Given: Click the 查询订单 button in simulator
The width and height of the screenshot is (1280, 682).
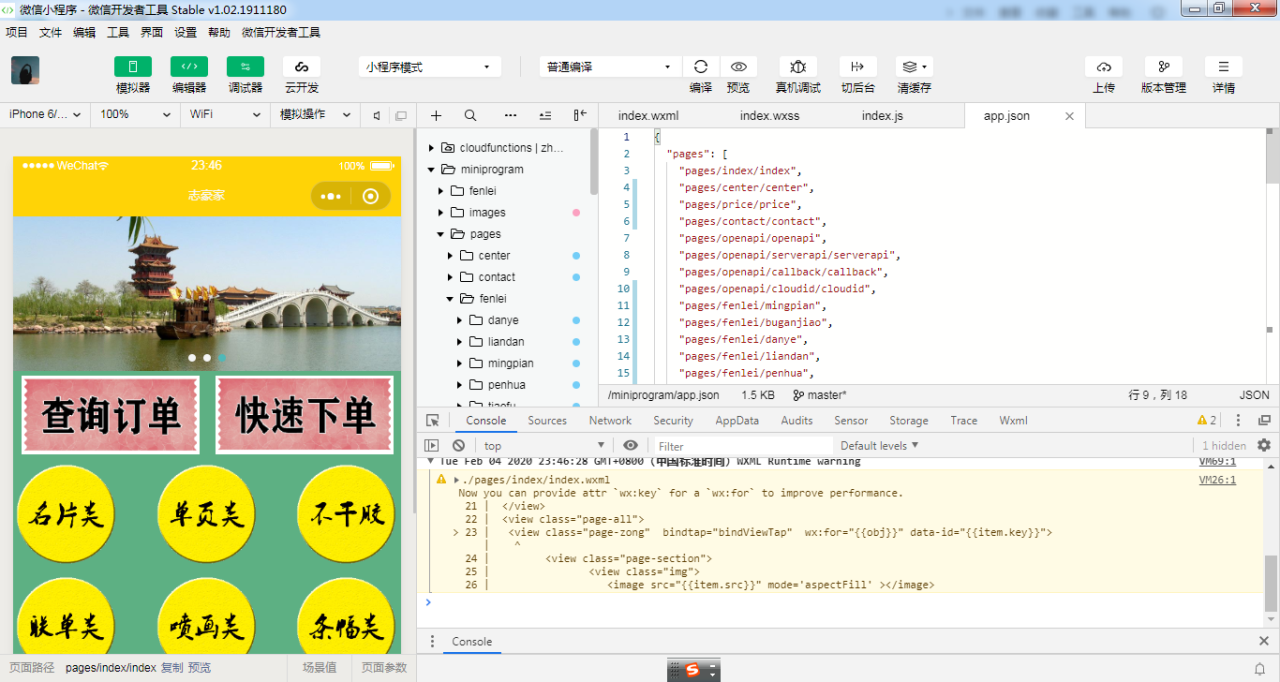Looking at the screenshot, I should 110,415.
